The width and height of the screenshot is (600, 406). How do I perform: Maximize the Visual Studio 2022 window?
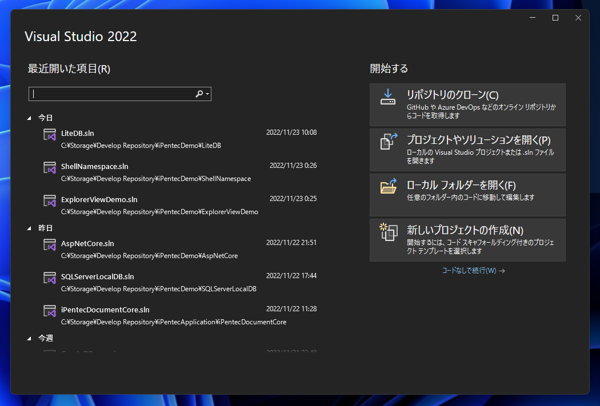pyautogui.click(x=555, y=18)
